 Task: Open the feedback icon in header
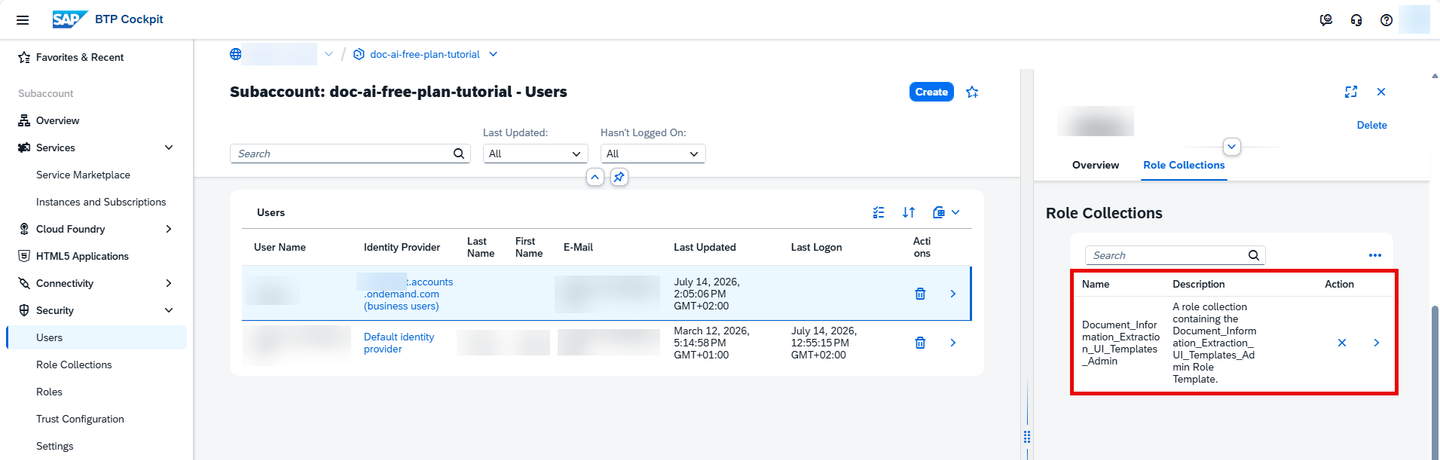[x=1326, y=20]
